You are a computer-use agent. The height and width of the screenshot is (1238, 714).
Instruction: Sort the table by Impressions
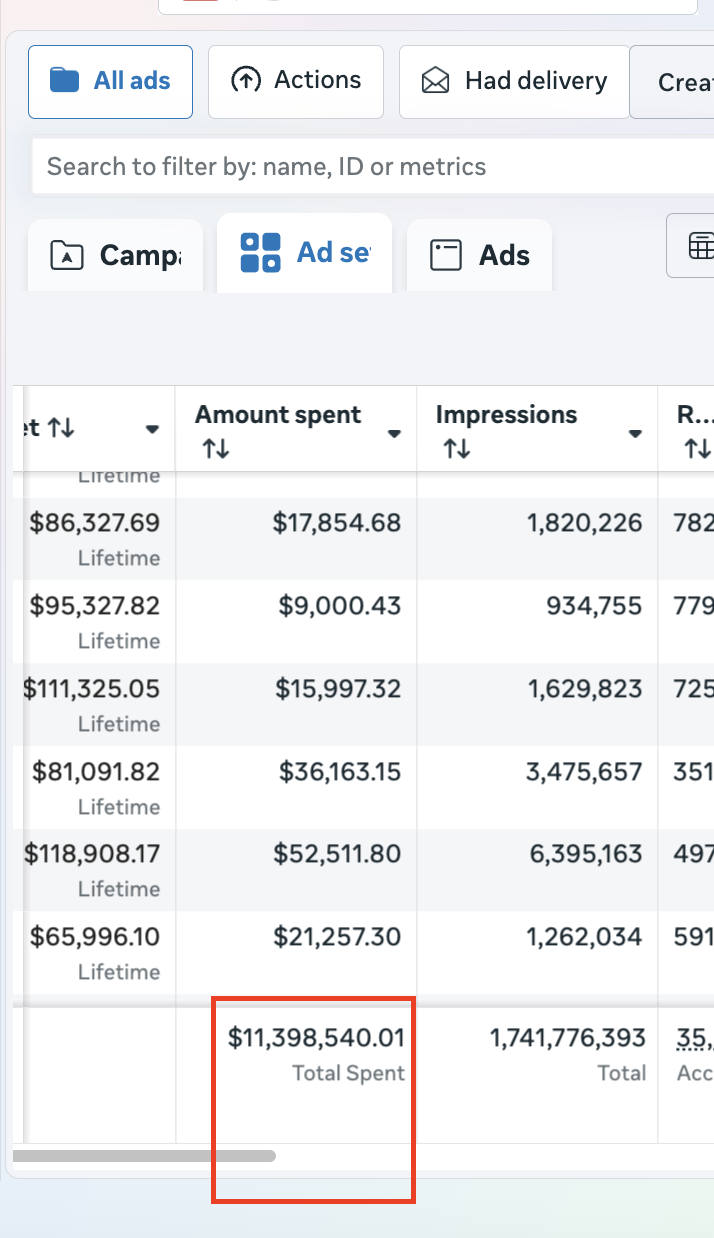click(x=456, y=447)
